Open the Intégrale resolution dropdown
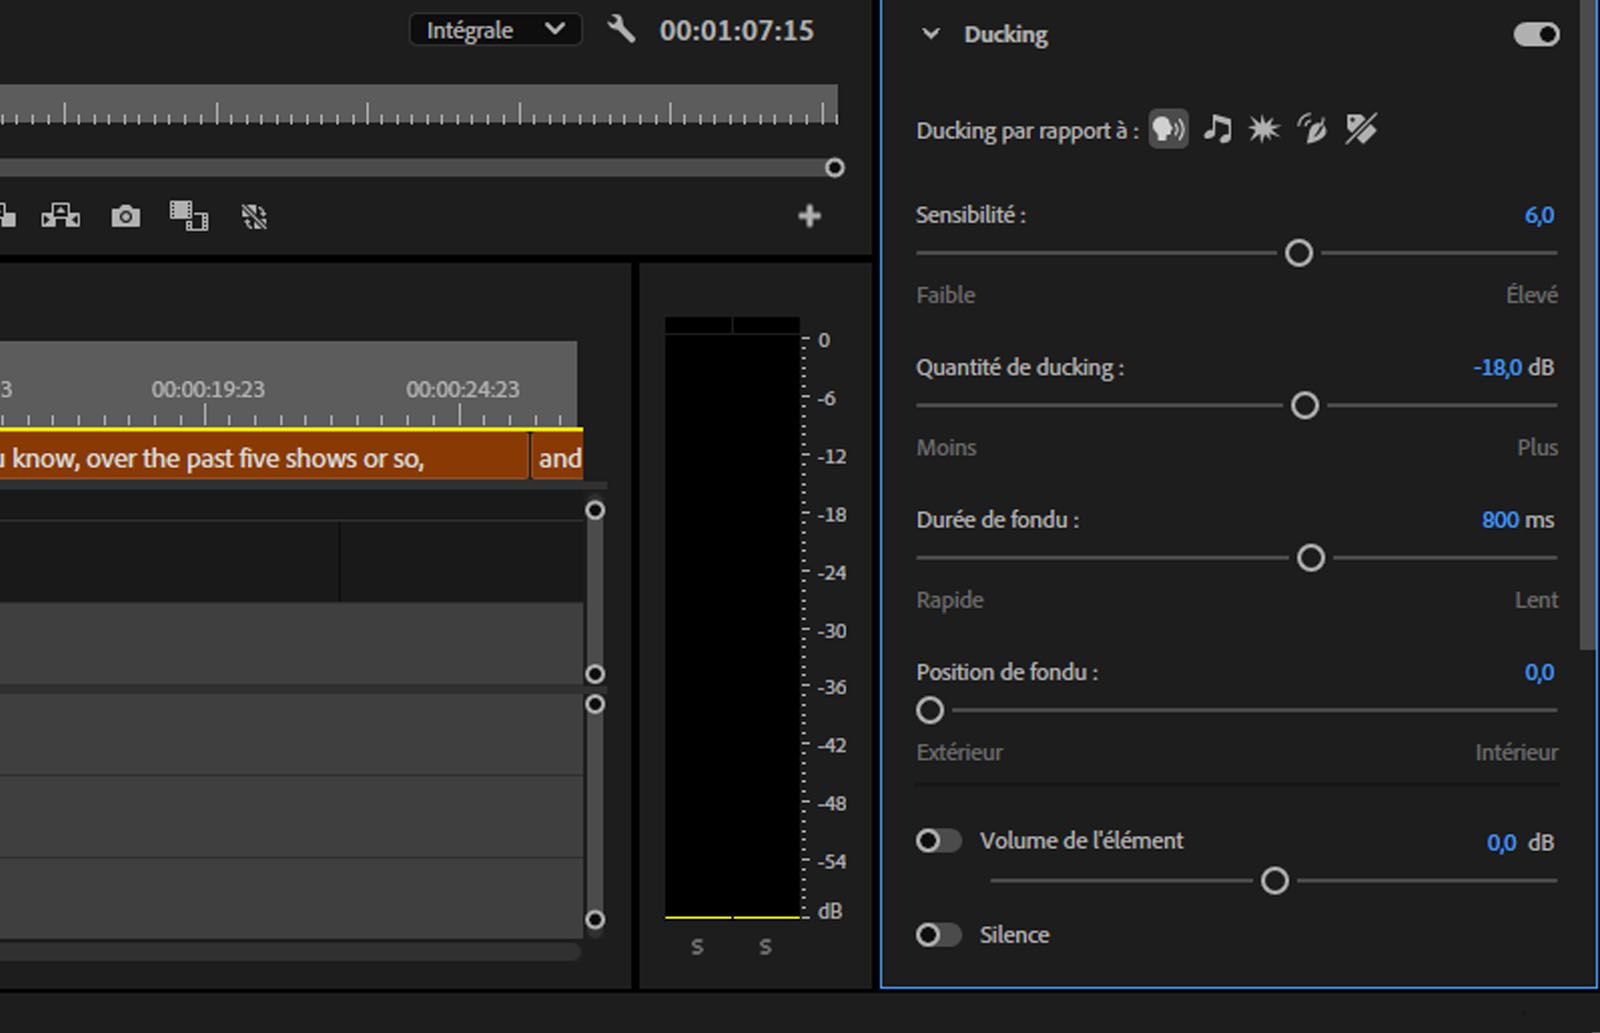This screenshot has width=1600, height=1033. [494, 29]
